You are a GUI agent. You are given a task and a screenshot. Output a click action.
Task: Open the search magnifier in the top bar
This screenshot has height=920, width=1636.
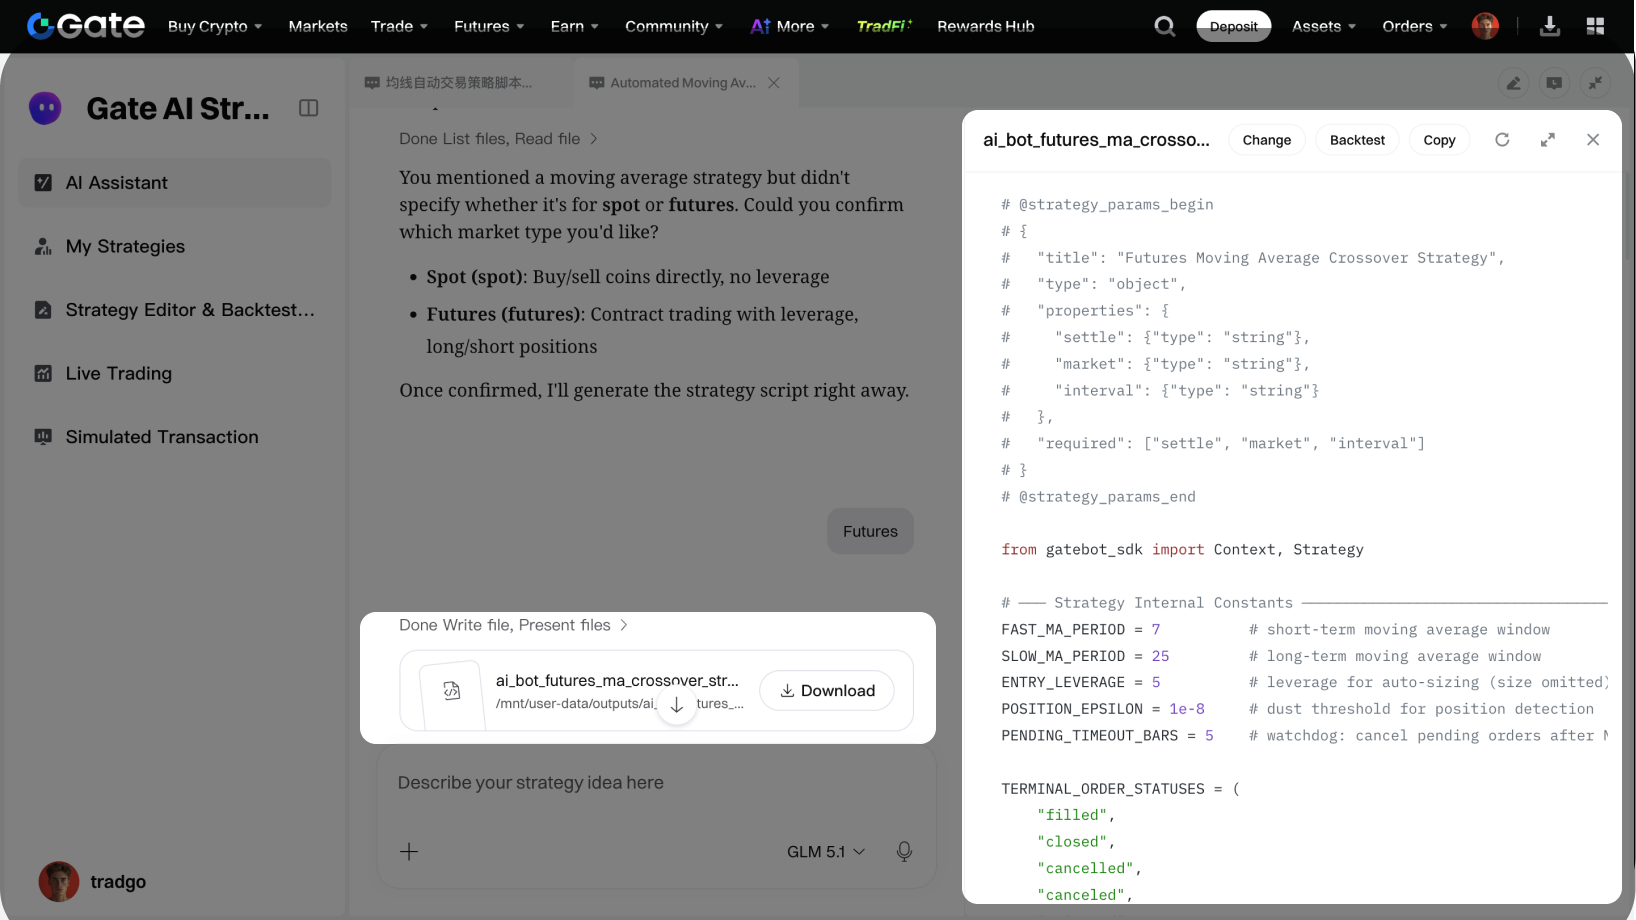[x=1165, y=26]
